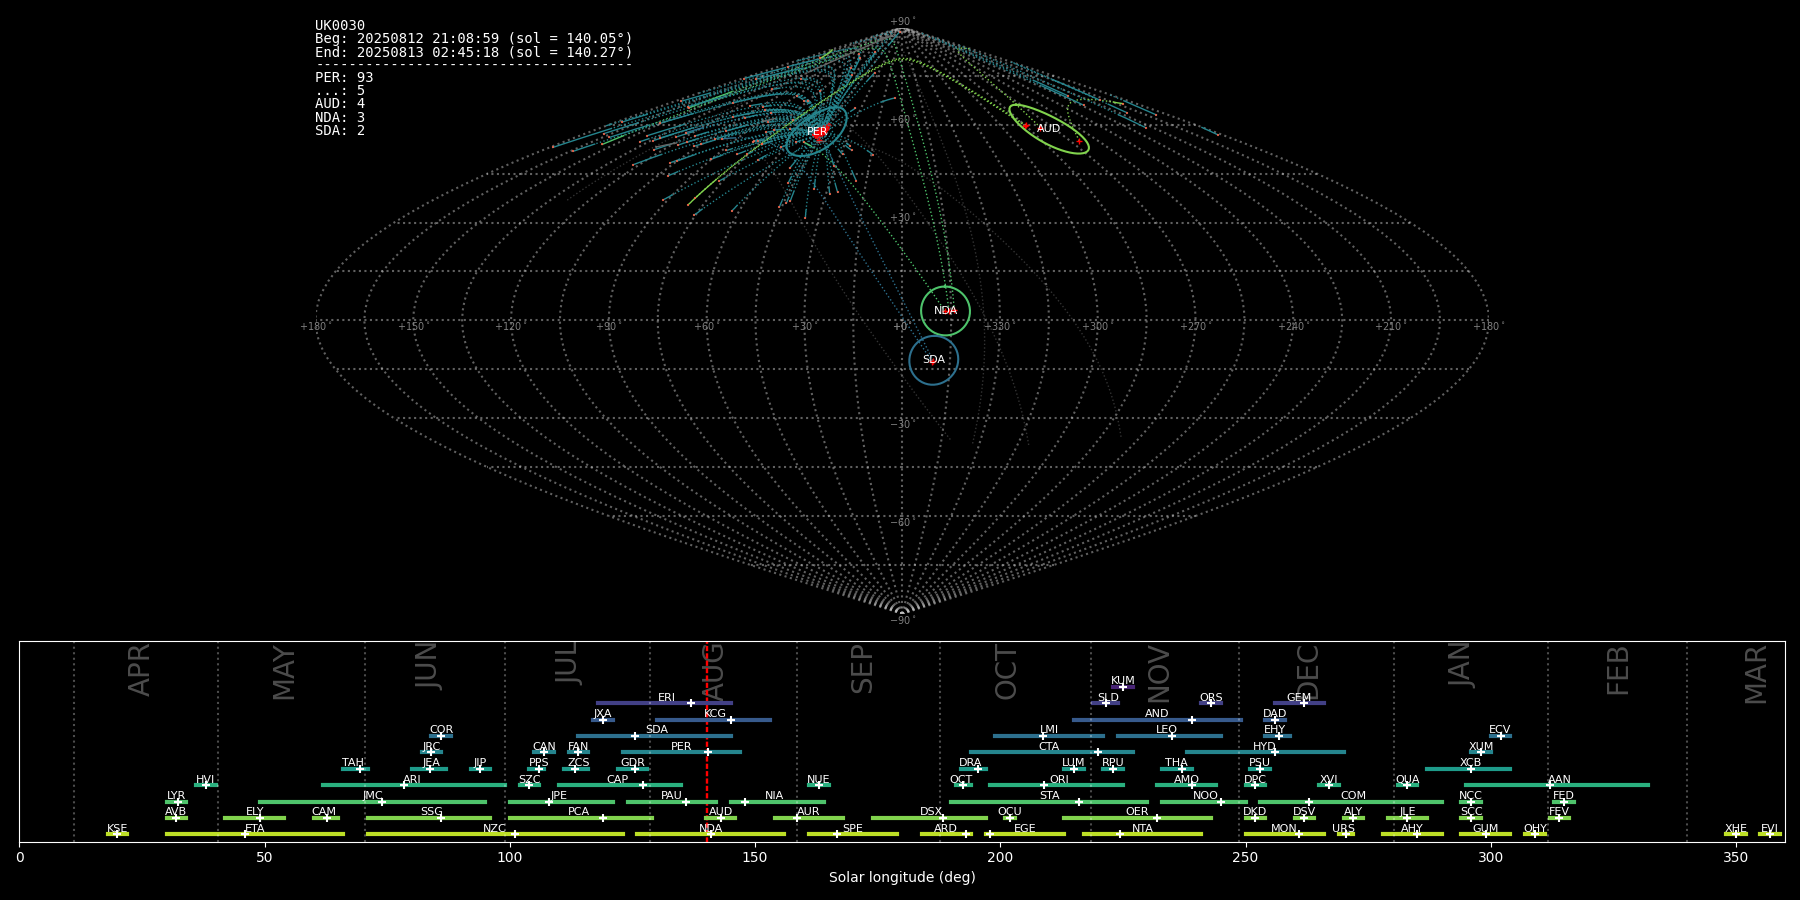Click the red dashed current-date line in timeline

point(707,741)
